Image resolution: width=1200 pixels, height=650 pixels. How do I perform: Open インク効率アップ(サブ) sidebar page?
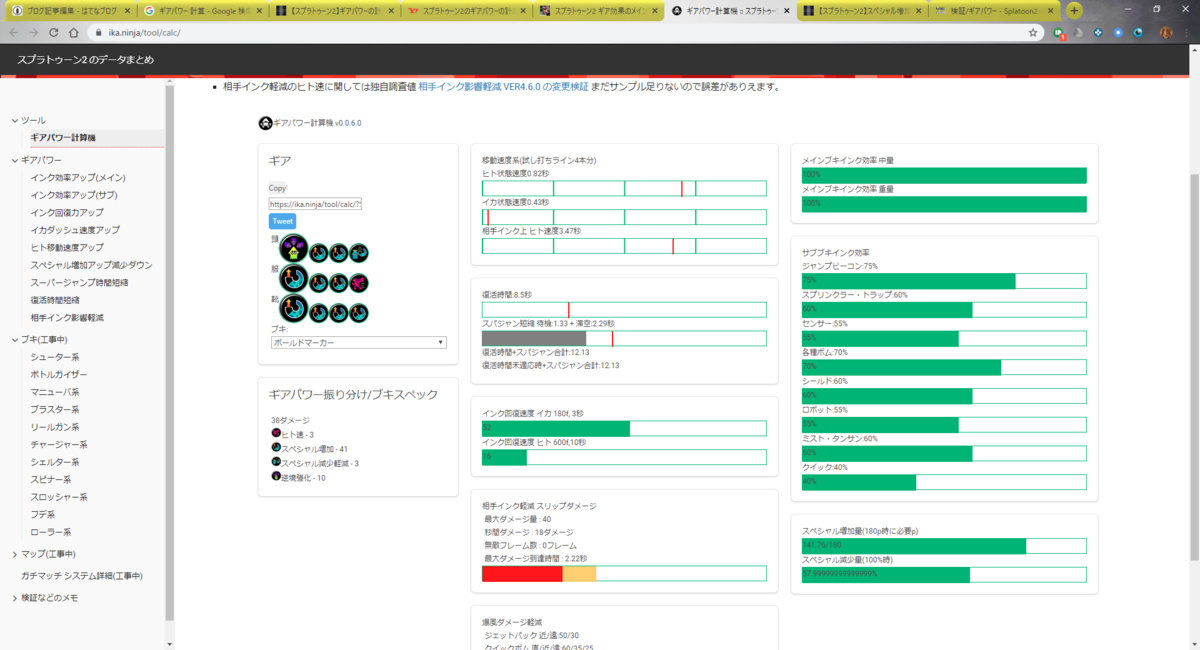[x=74, y=195]
